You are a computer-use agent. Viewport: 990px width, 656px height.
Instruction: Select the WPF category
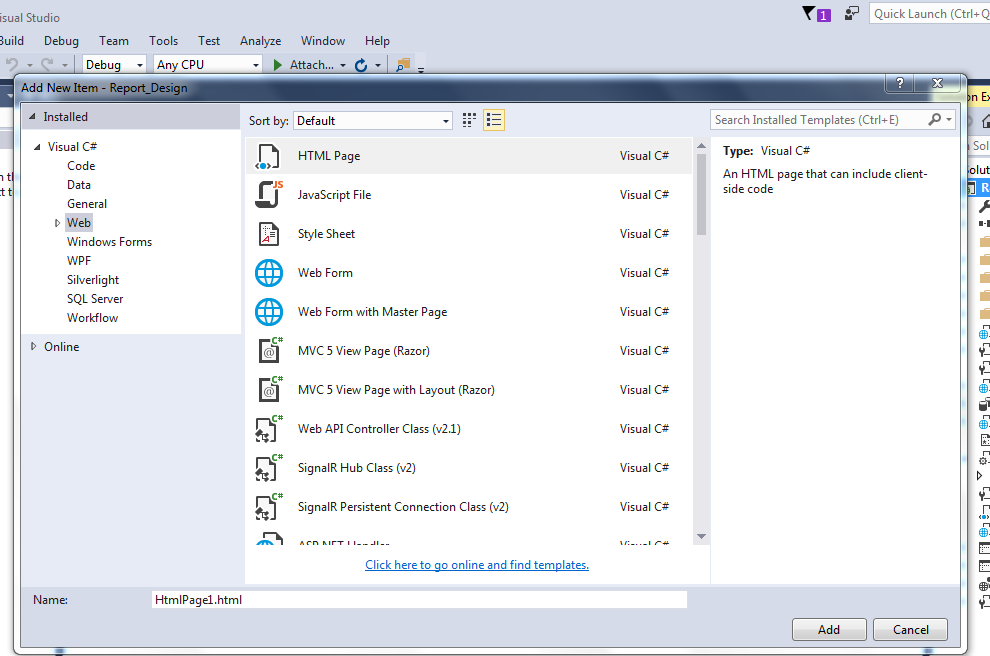click(79, 261)
